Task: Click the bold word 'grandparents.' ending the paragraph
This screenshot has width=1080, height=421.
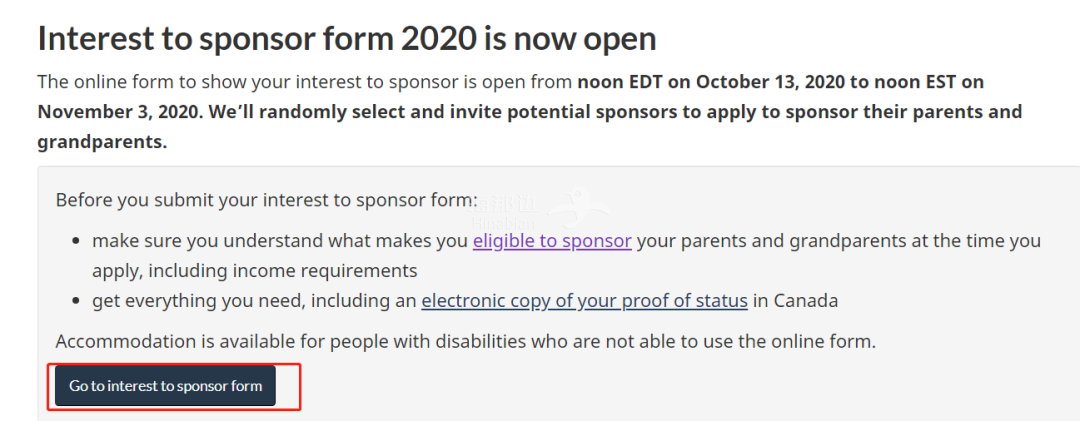Action: 102,142
